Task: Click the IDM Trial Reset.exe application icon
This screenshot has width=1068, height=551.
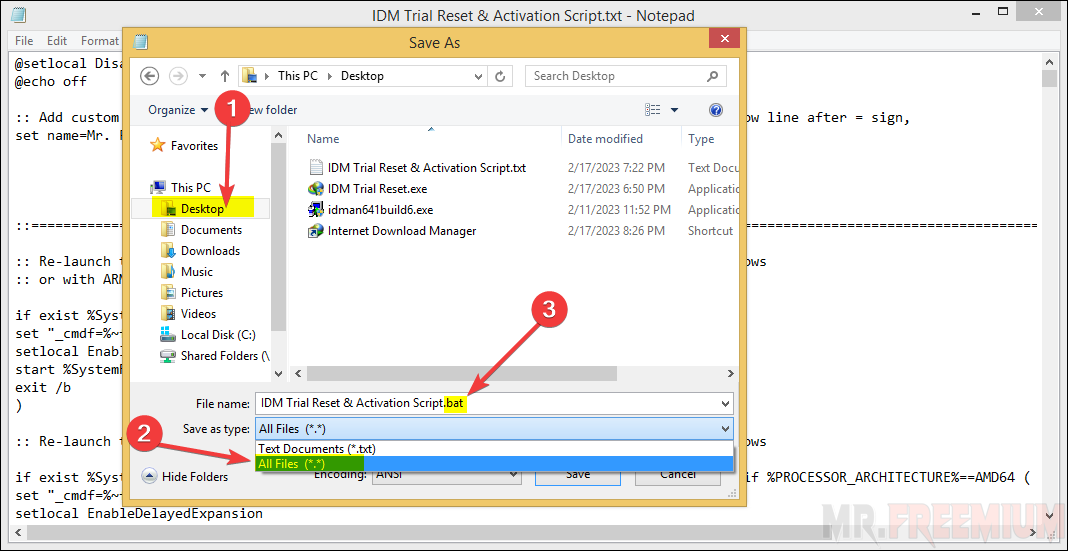Action: (316, 189)
